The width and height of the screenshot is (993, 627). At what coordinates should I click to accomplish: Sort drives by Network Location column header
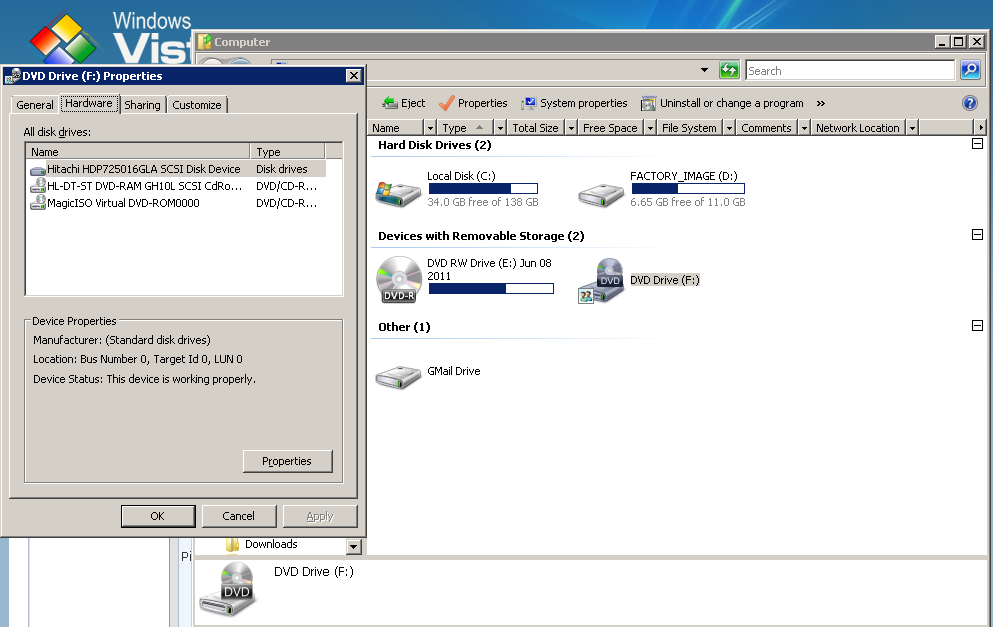coord(858,128)
